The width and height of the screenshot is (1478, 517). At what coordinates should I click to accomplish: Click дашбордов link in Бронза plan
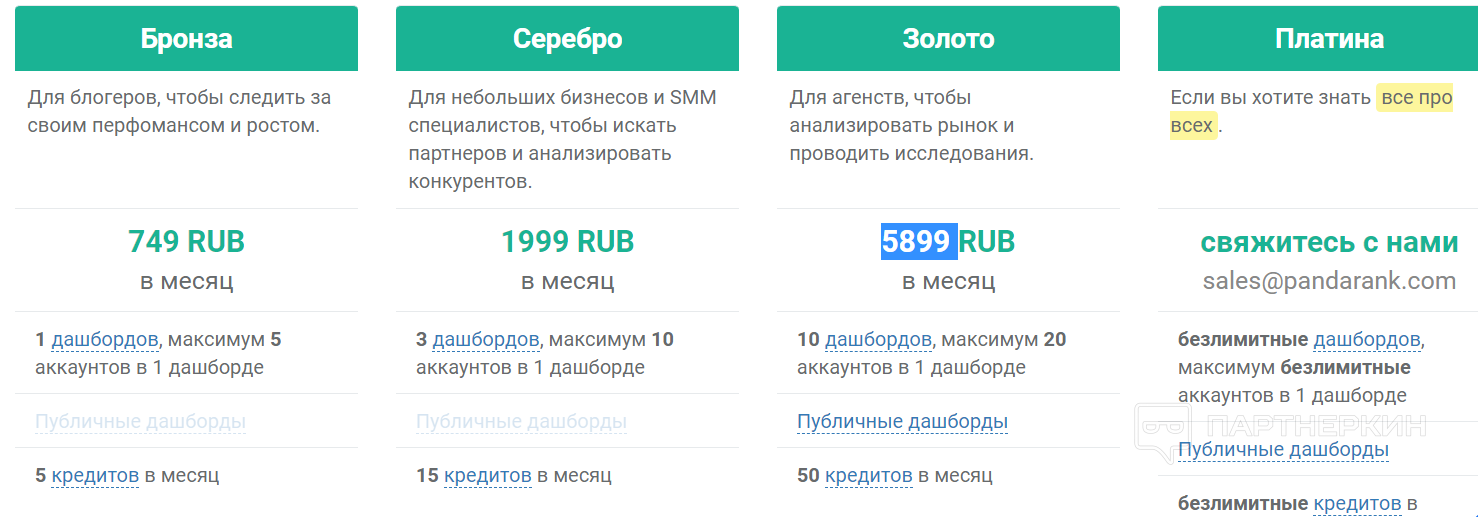tap(104, 340)
